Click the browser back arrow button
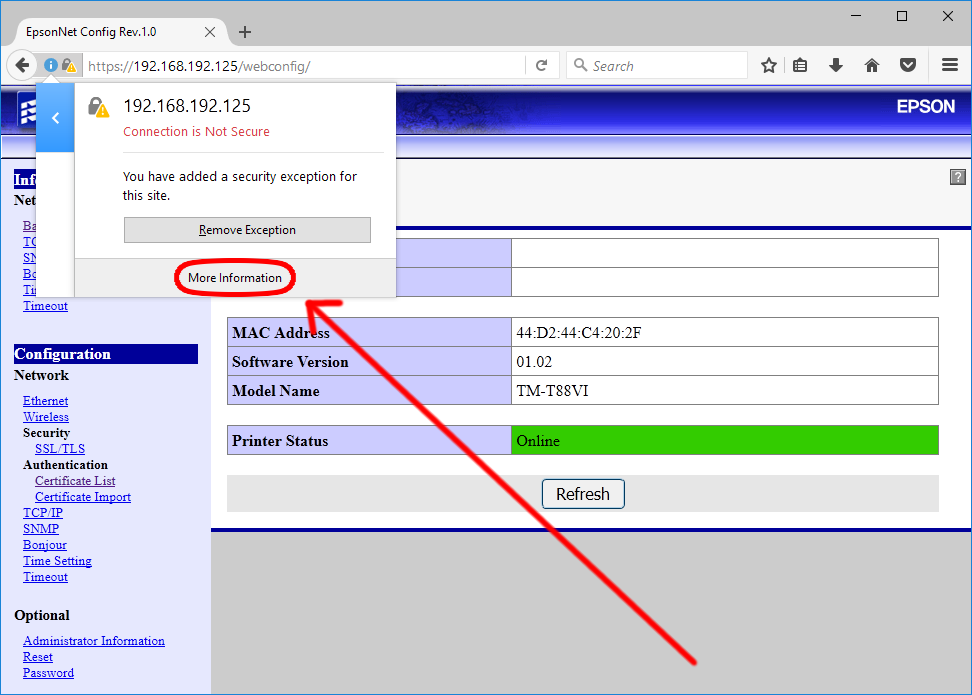972x695 pixels. (x=21, y=66)
